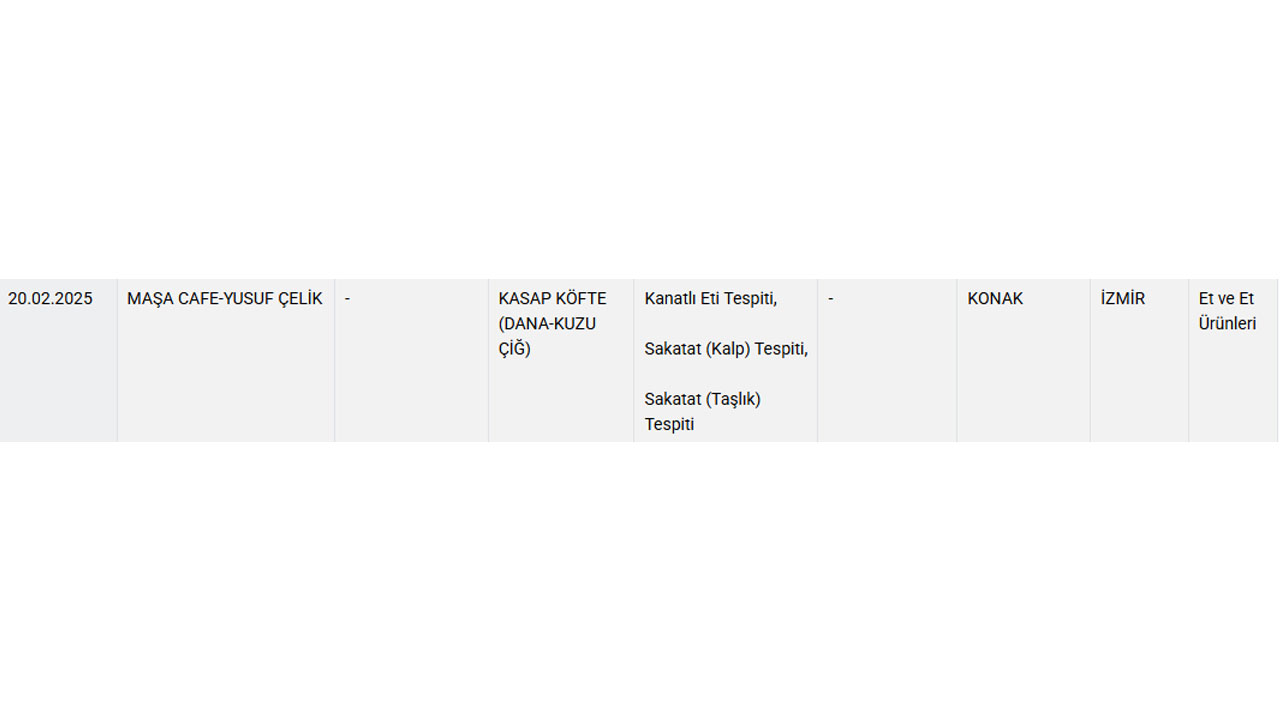Select the KASAP KÖFTE product text

552,298
